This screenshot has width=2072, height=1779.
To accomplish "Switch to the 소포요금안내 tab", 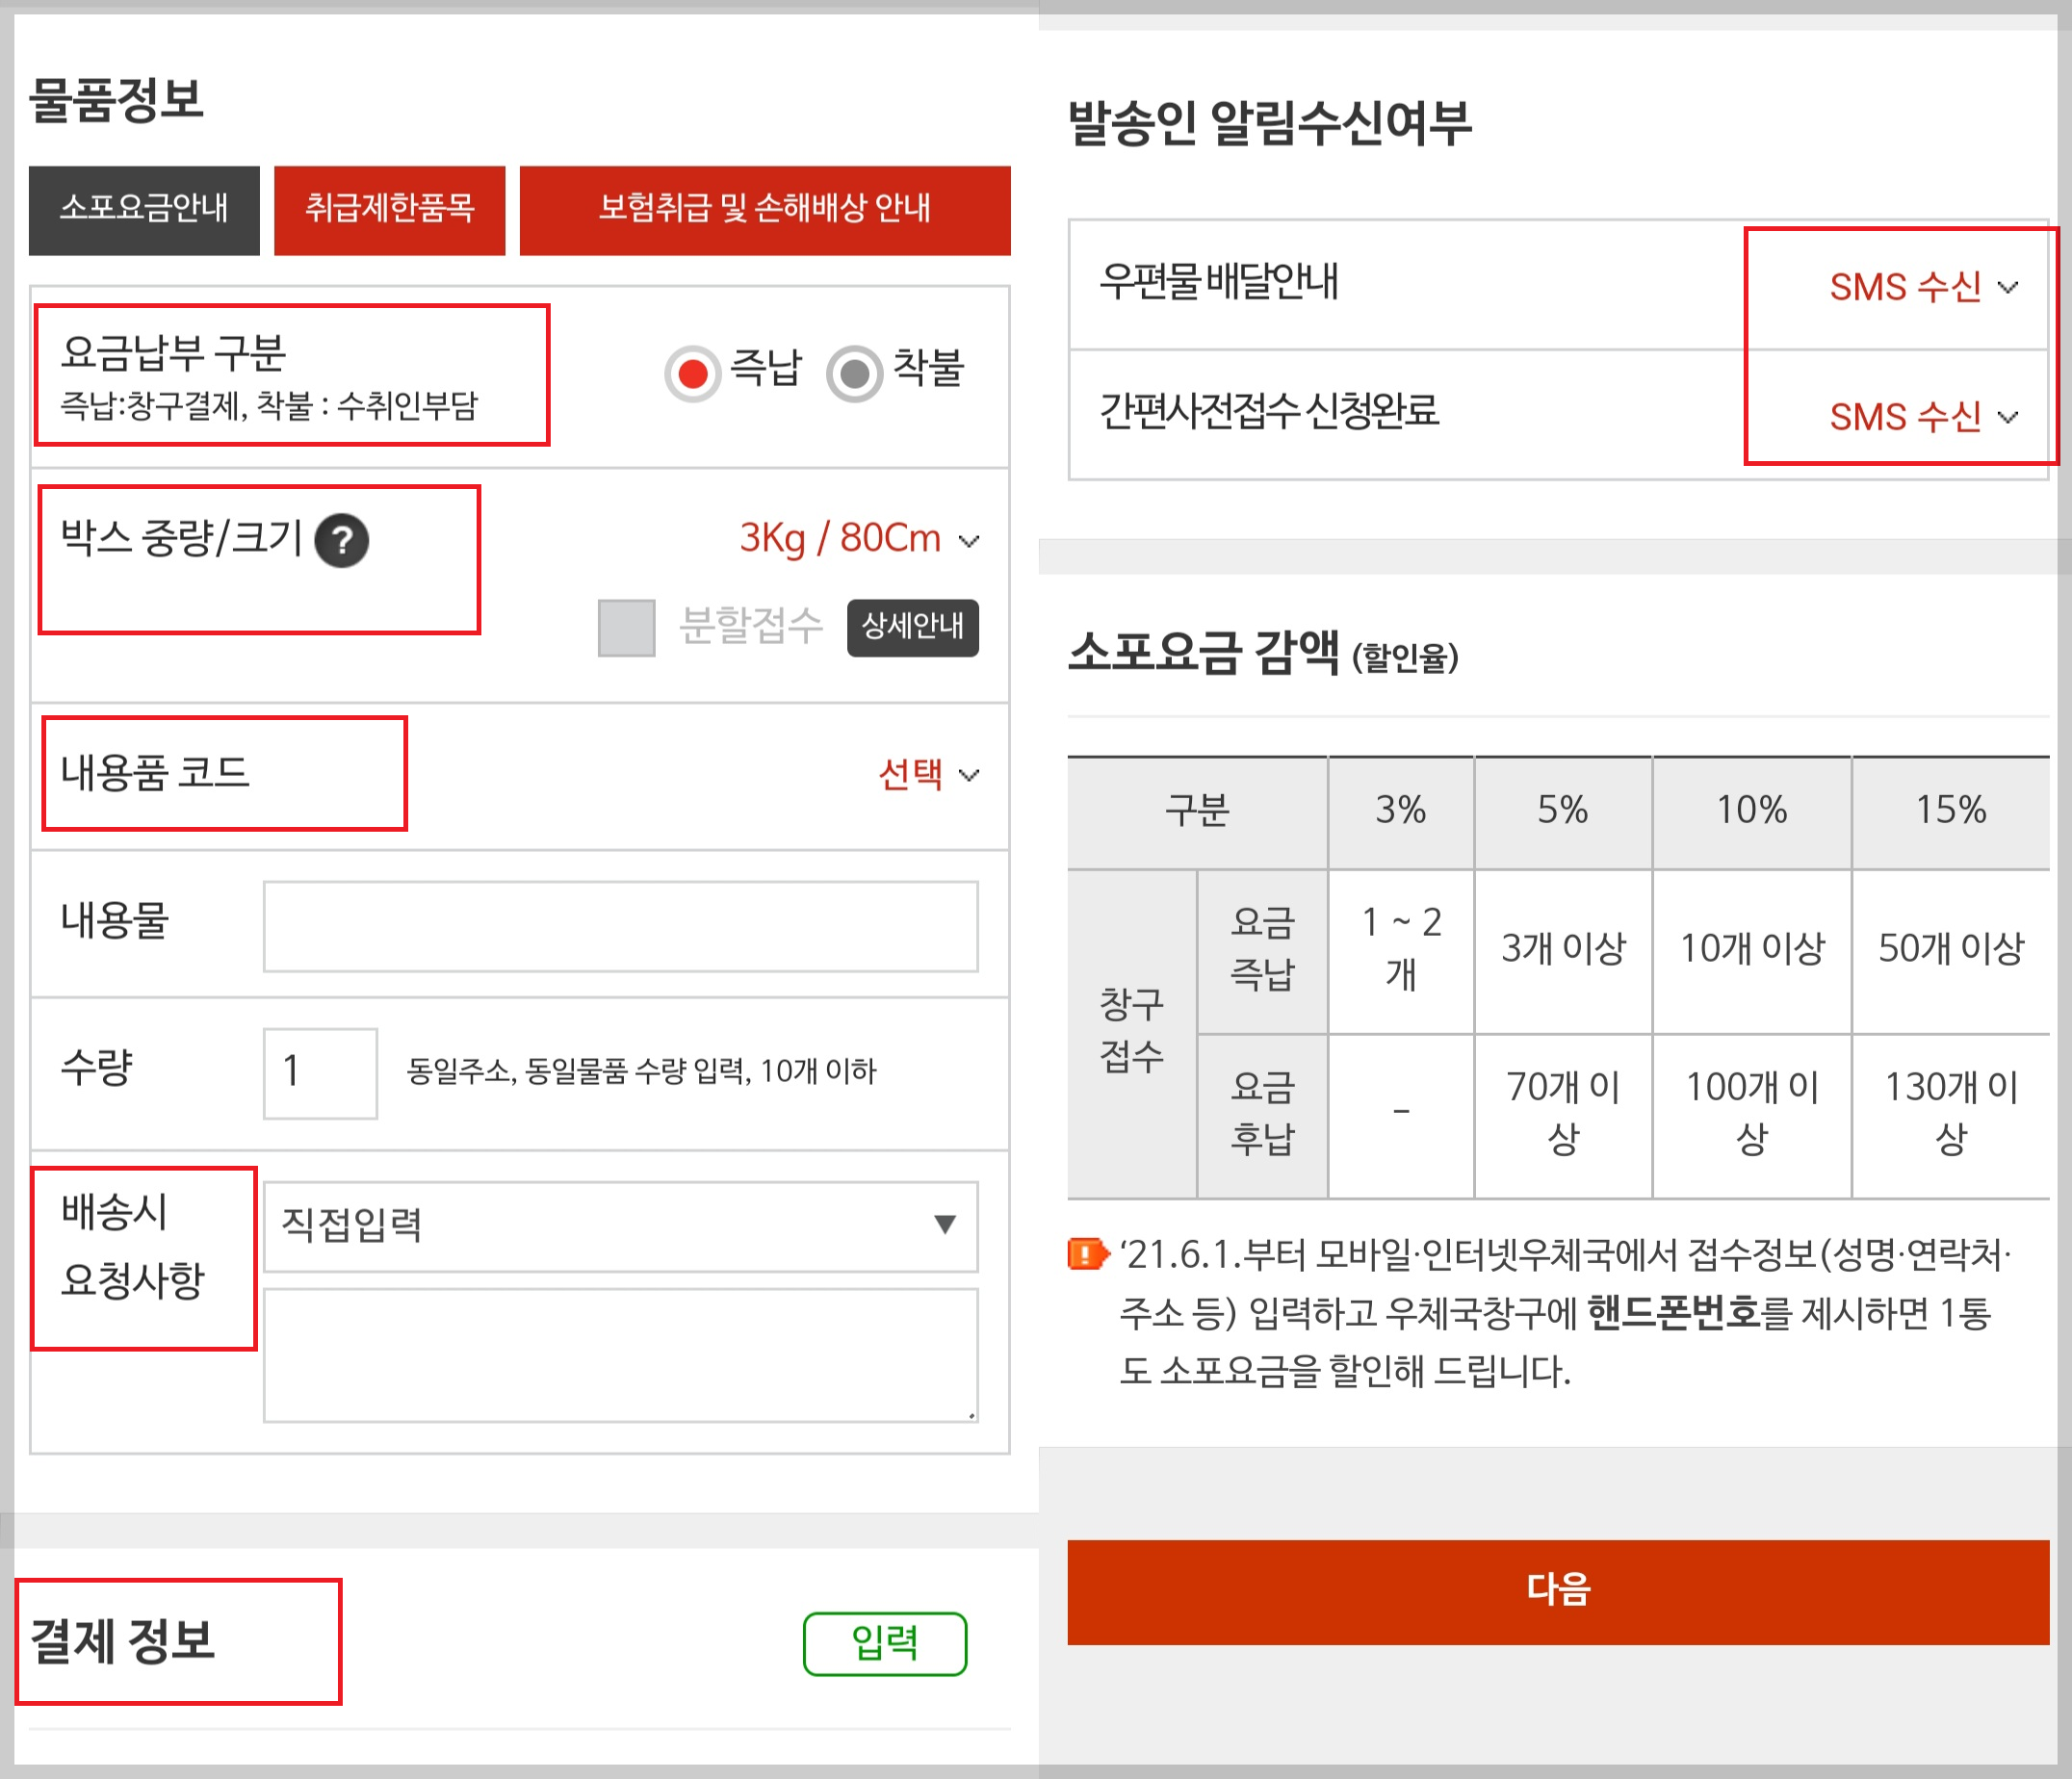I will (144, 210).
